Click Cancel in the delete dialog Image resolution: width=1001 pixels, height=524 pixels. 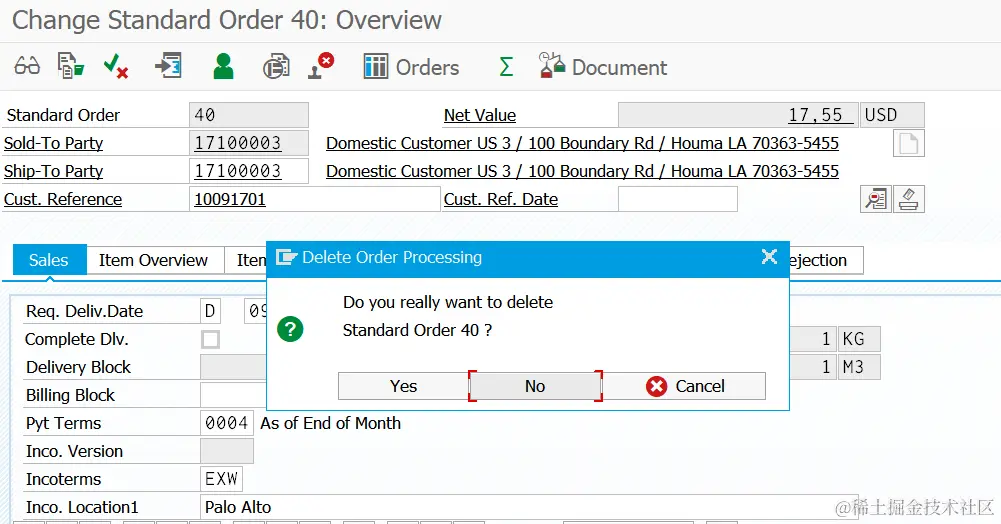coord(684,386)
